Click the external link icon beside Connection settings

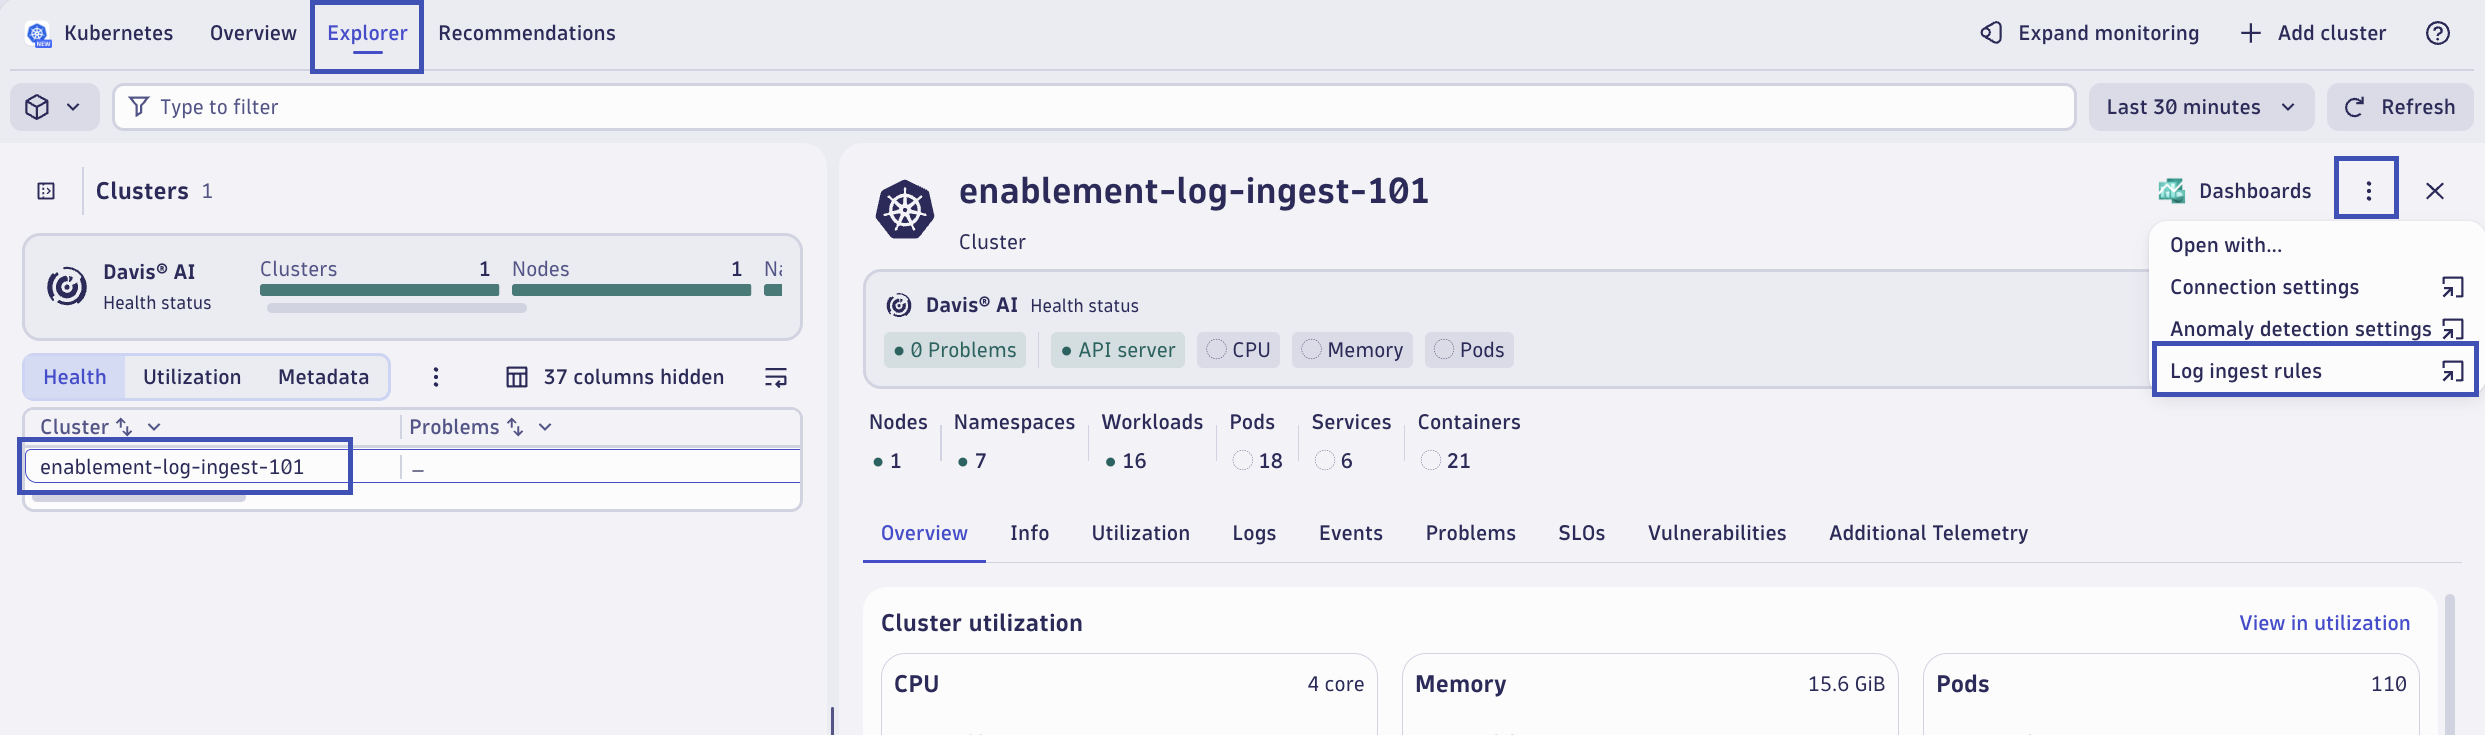point(2452,288)
